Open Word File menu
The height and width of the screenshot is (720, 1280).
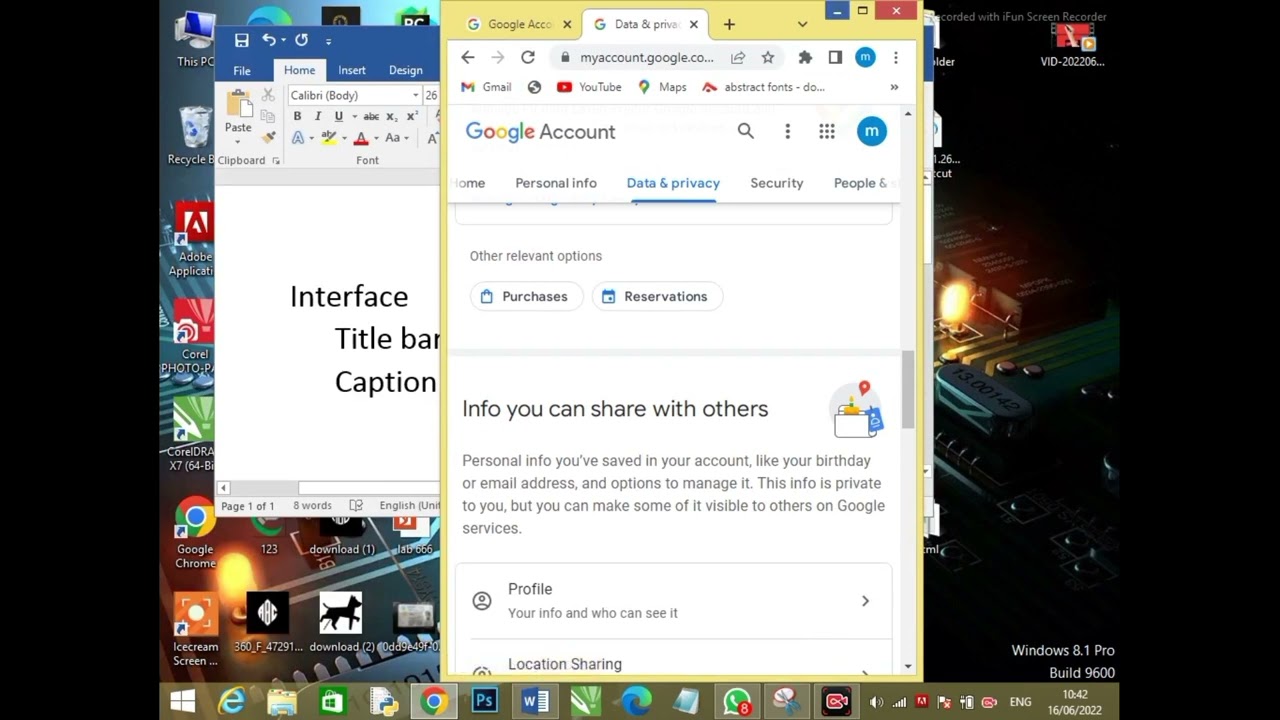tap(242, 70)
